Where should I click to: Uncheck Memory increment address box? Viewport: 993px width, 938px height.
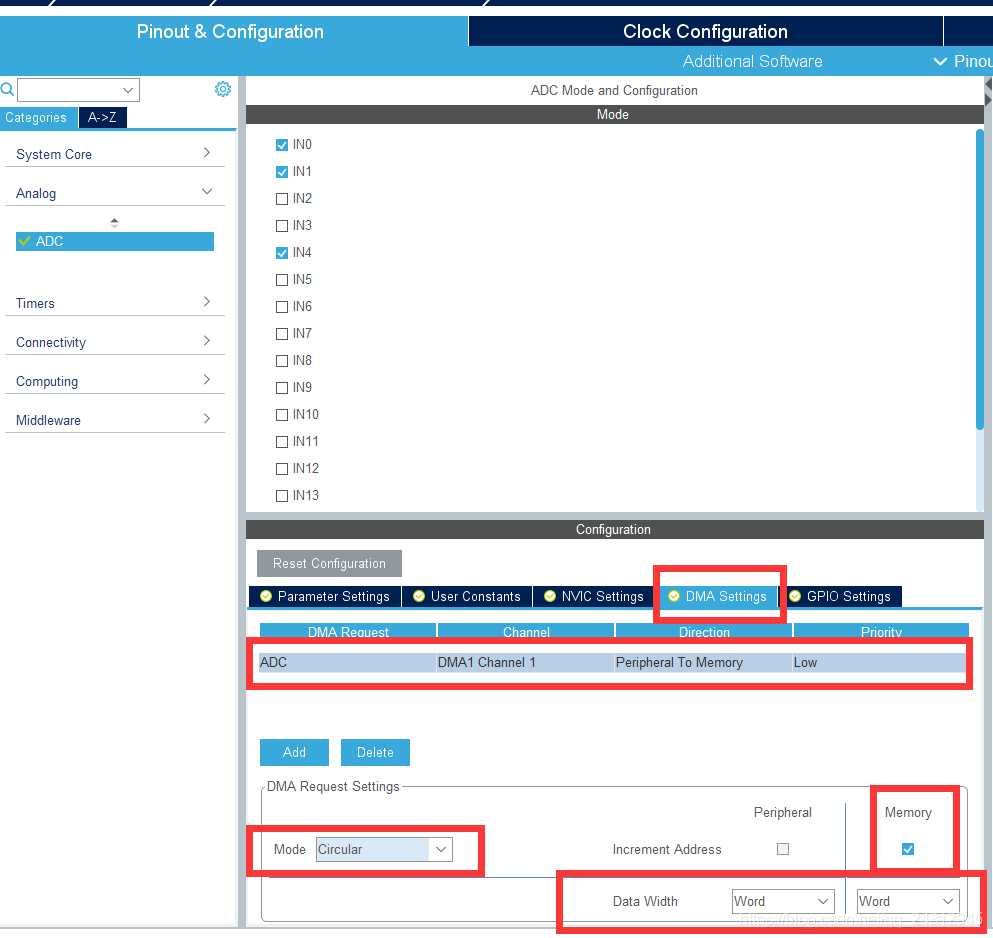click(x=908, y=849)
